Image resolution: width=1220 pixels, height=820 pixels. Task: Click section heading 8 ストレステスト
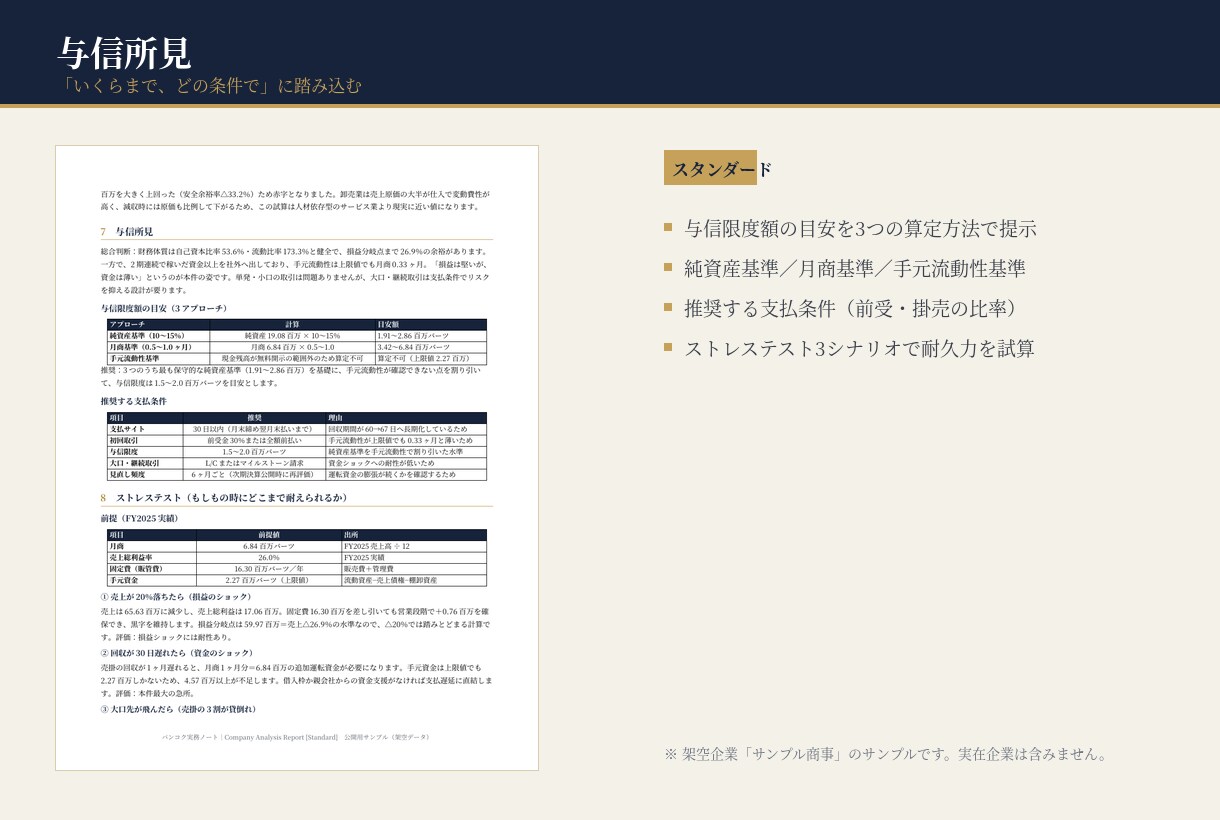[225, 497]
